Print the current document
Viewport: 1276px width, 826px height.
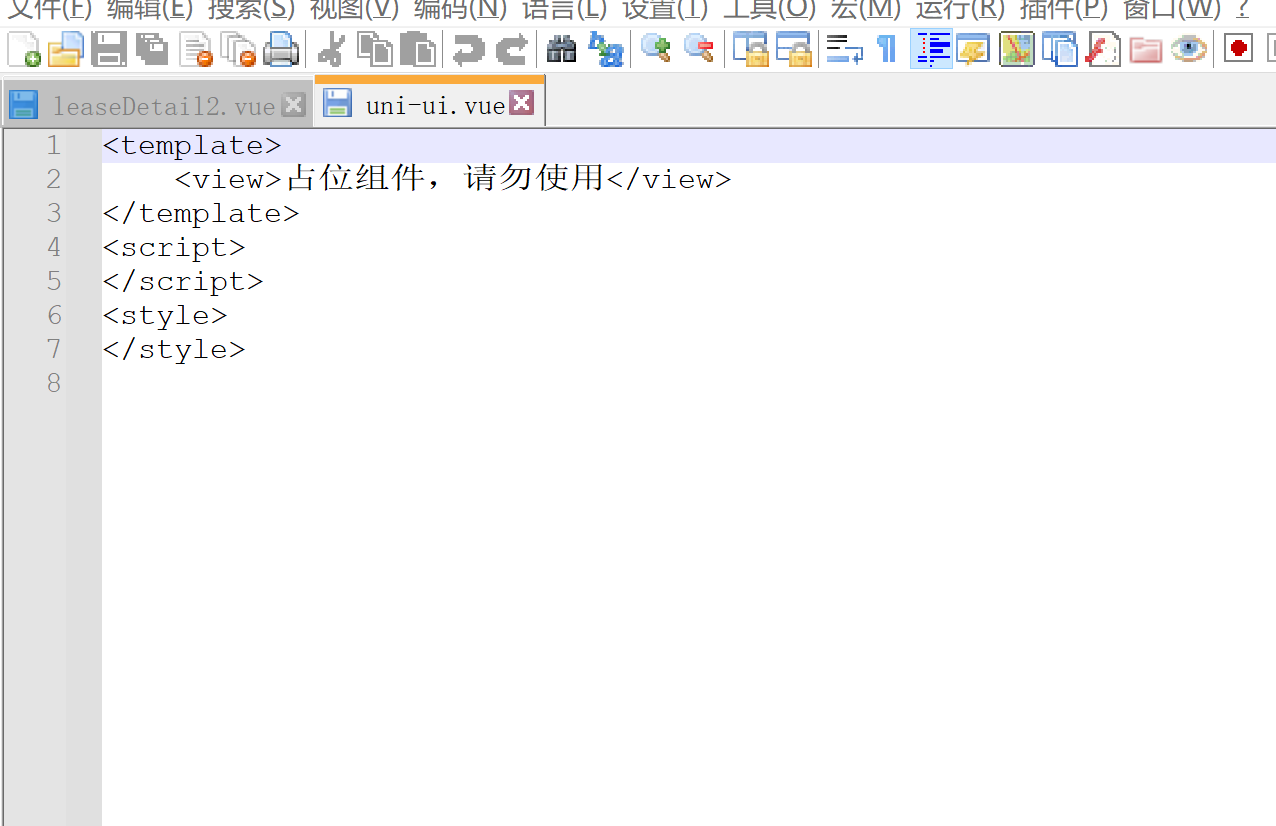281,49
